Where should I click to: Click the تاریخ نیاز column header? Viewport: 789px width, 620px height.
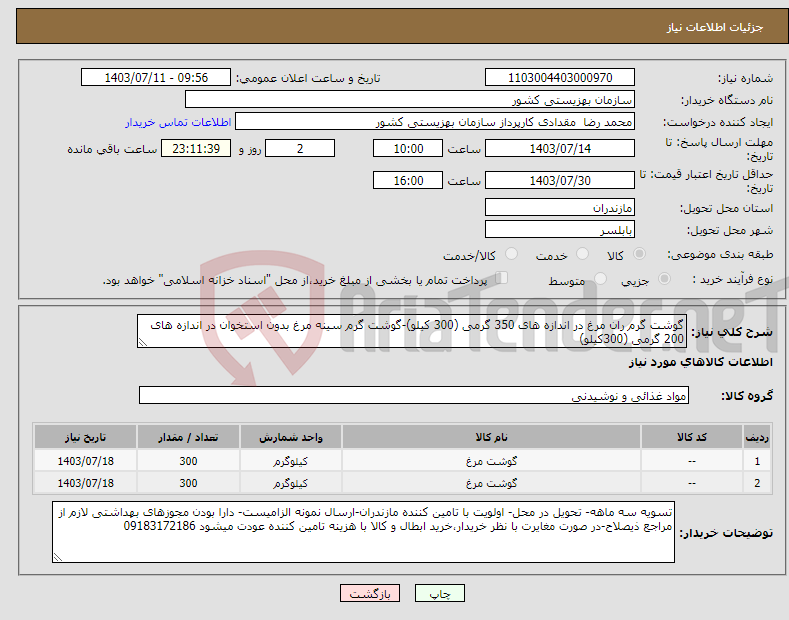(85, 437)
